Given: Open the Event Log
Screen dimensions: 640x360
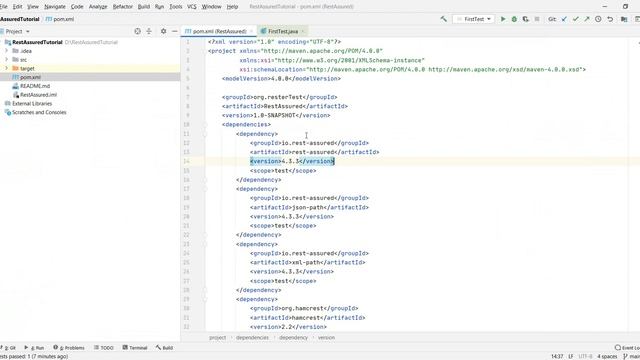Looking at the screenshot, I should click(x=627, y=348).
